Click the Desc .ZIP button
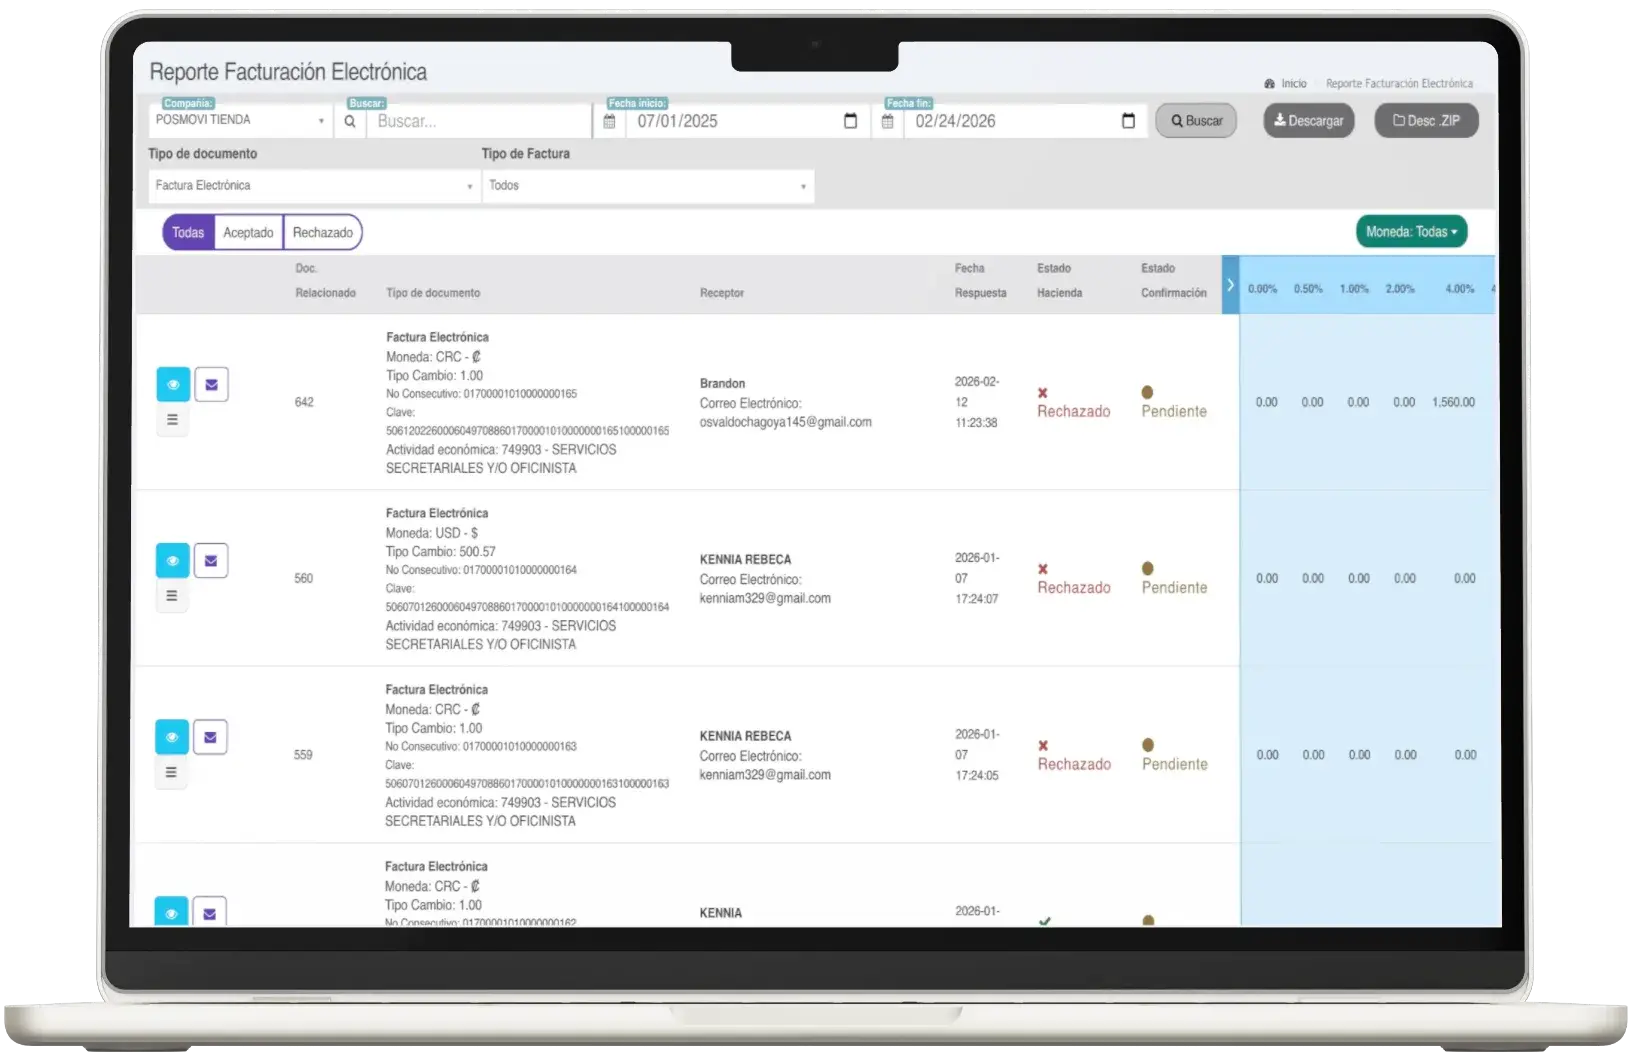Image resolution: width=1632 pixels, height=1059 pixels. 1426,121
